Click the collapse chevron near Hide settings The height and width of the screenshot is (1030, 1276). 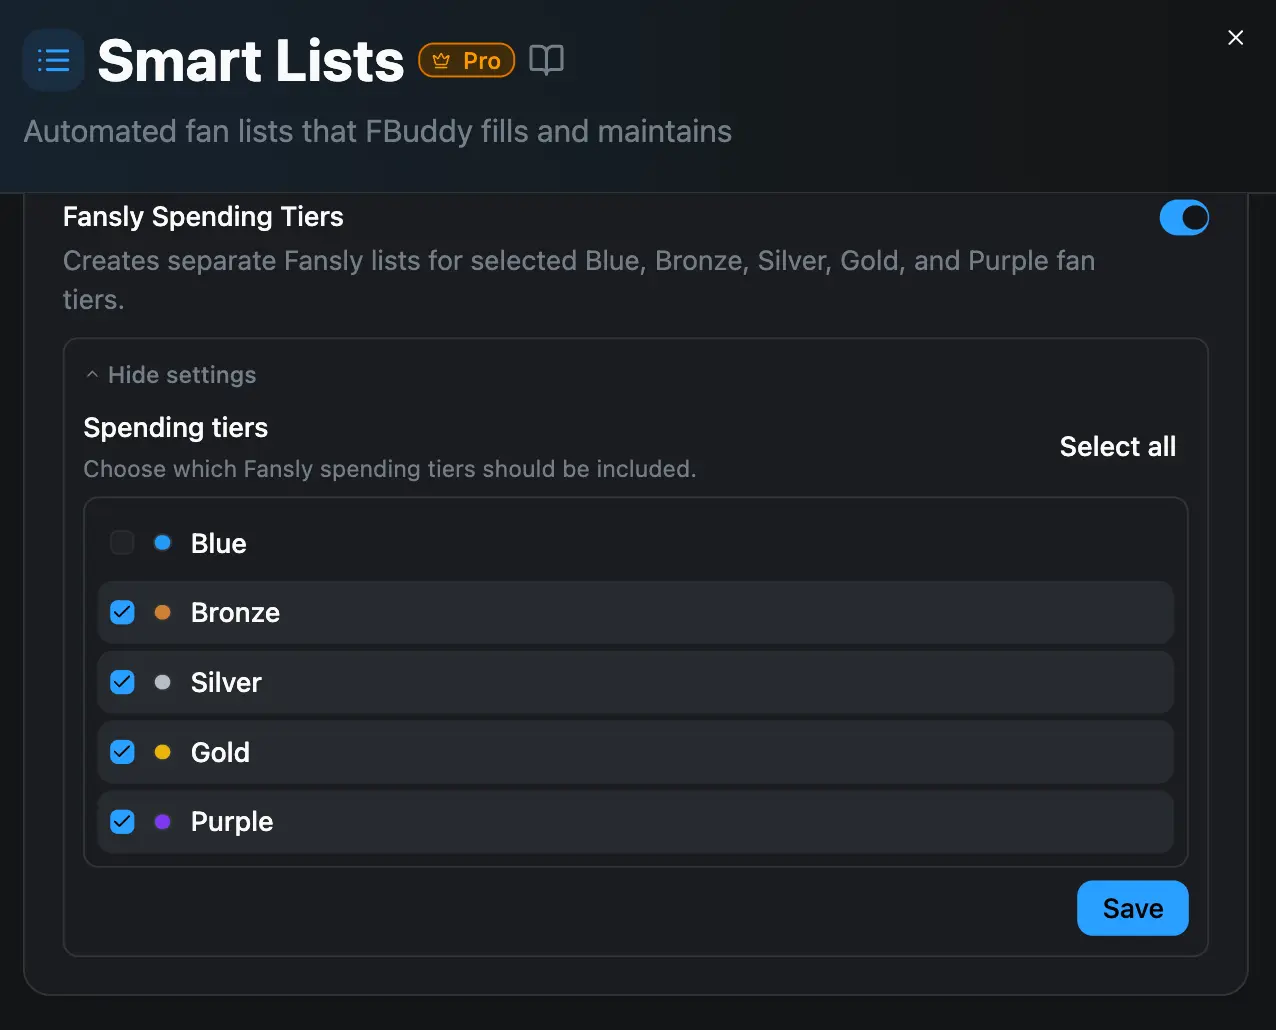(92, 373)
